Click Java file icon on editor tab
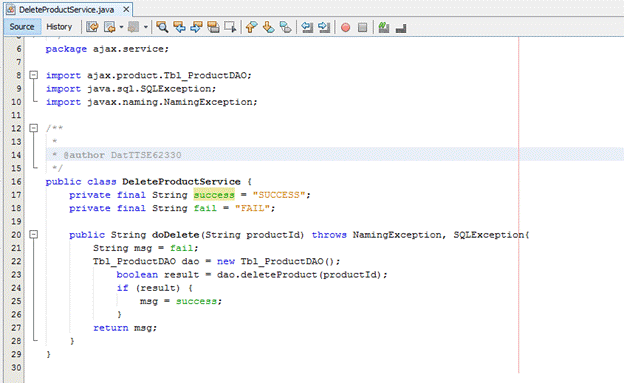 point(11,10)
